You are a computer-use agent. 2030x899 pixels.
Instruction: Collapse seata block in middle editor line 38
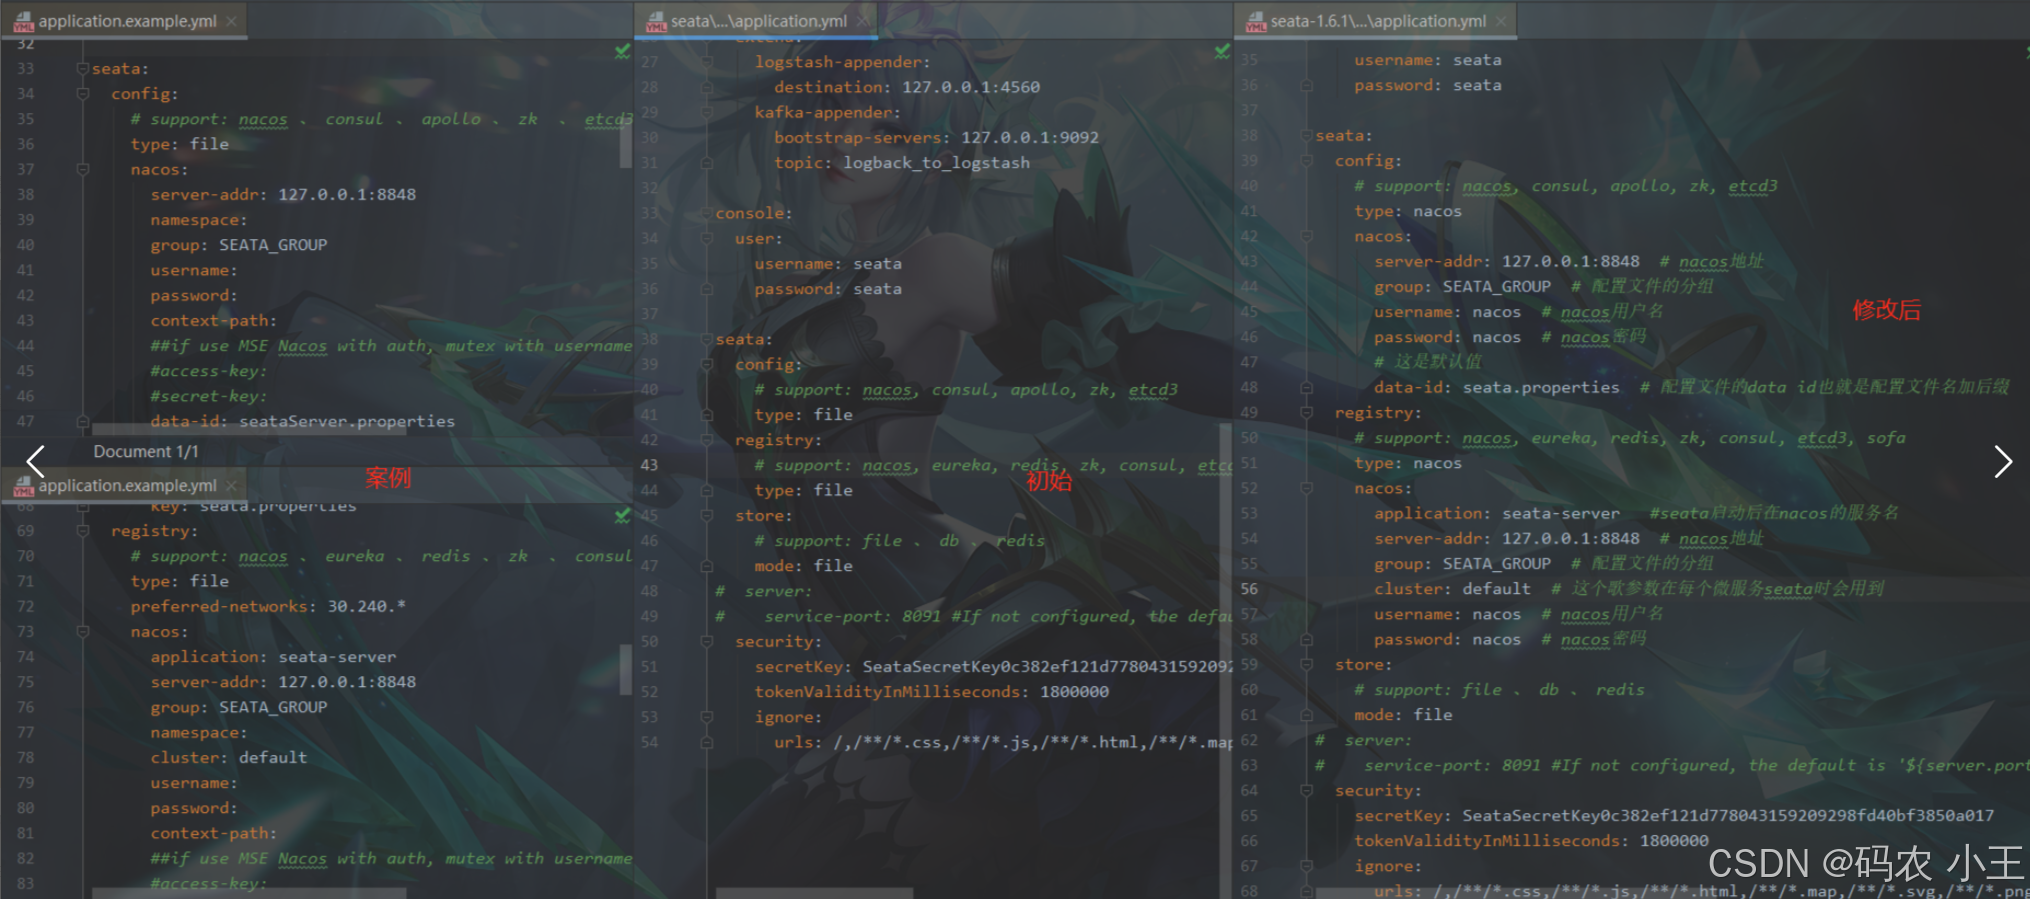pyautogui.click(x=707, y=339)
